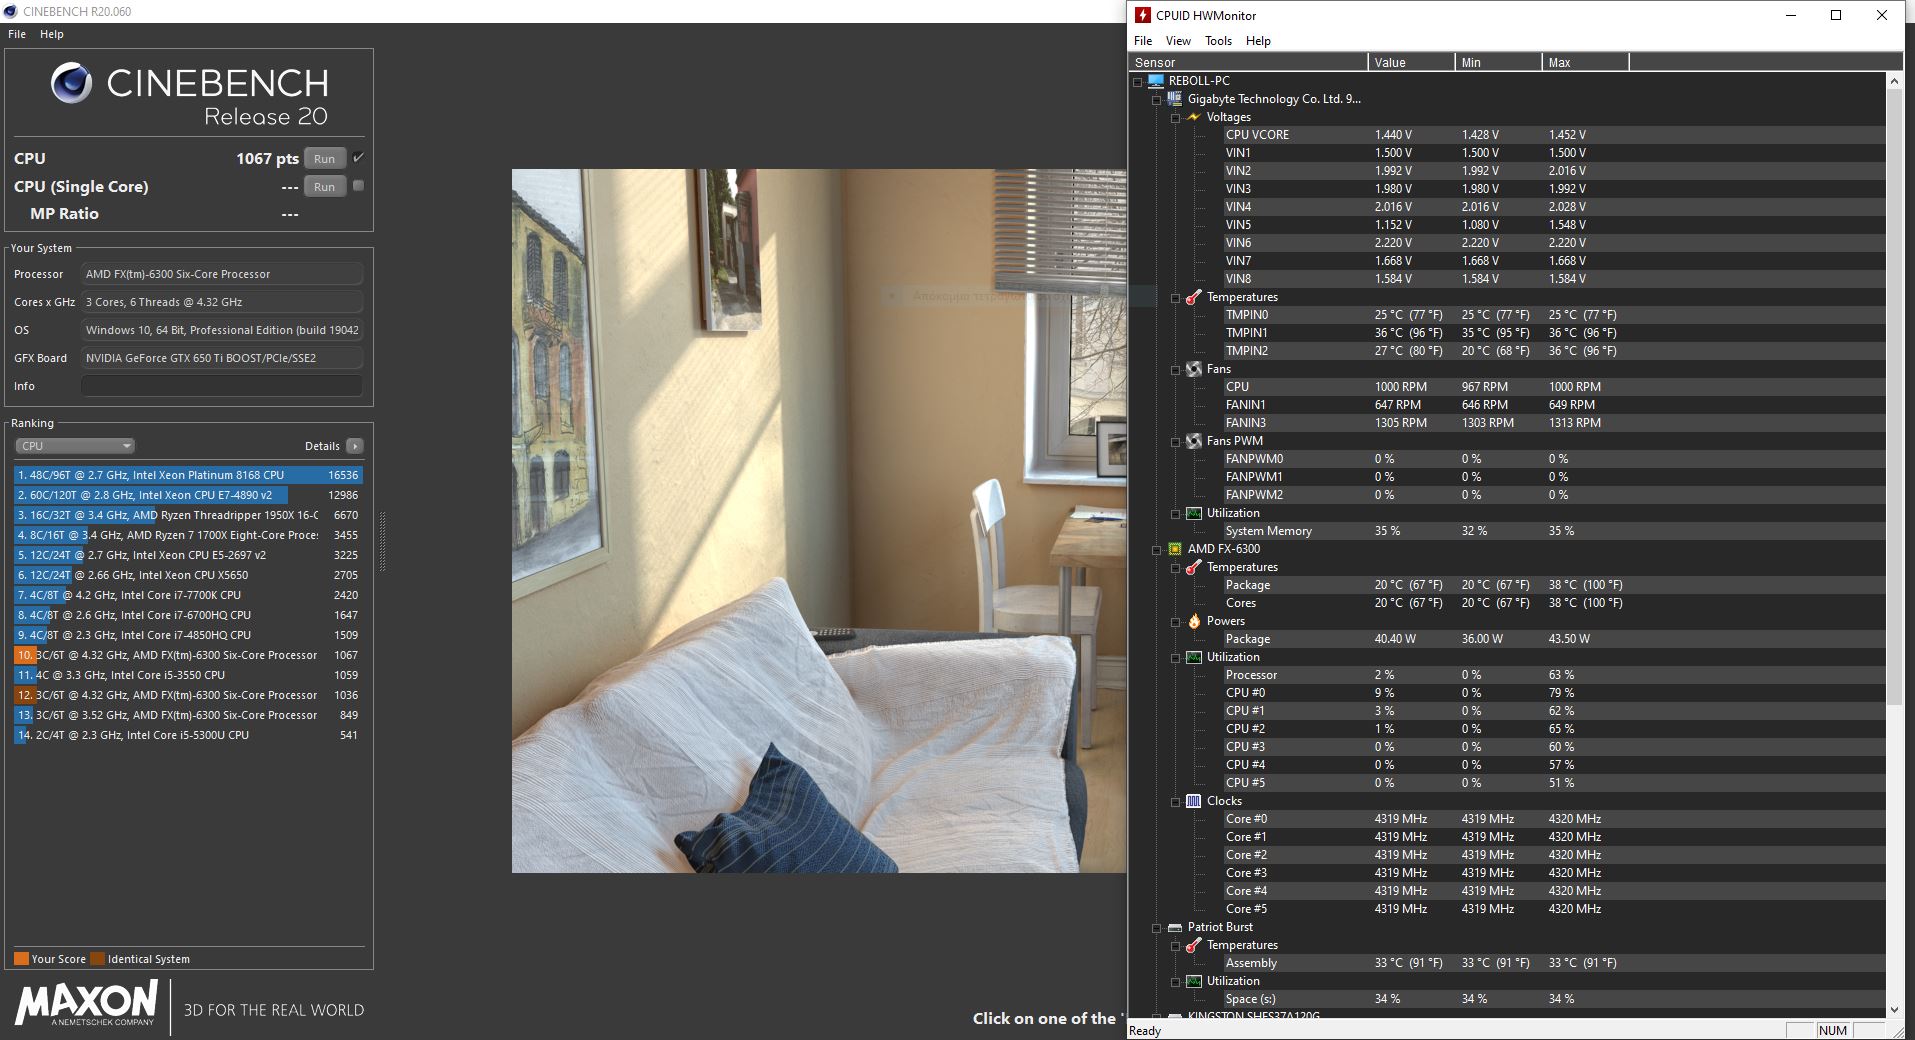Click the HWMonitor scroll down arrow
Viewport: 1915px width, 1040px height.
[x=1894, y=1009]
